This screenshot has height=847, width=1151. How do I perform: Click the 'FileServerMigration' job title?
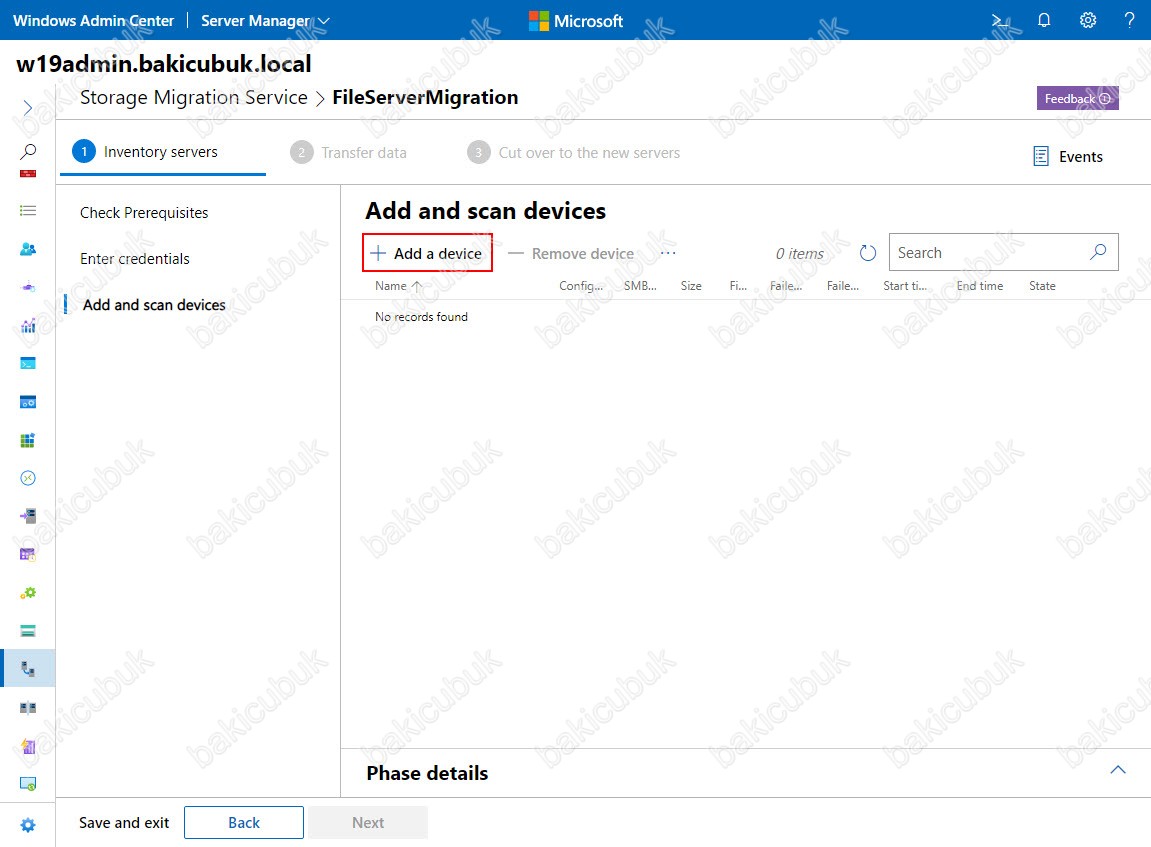coord(425,98)
